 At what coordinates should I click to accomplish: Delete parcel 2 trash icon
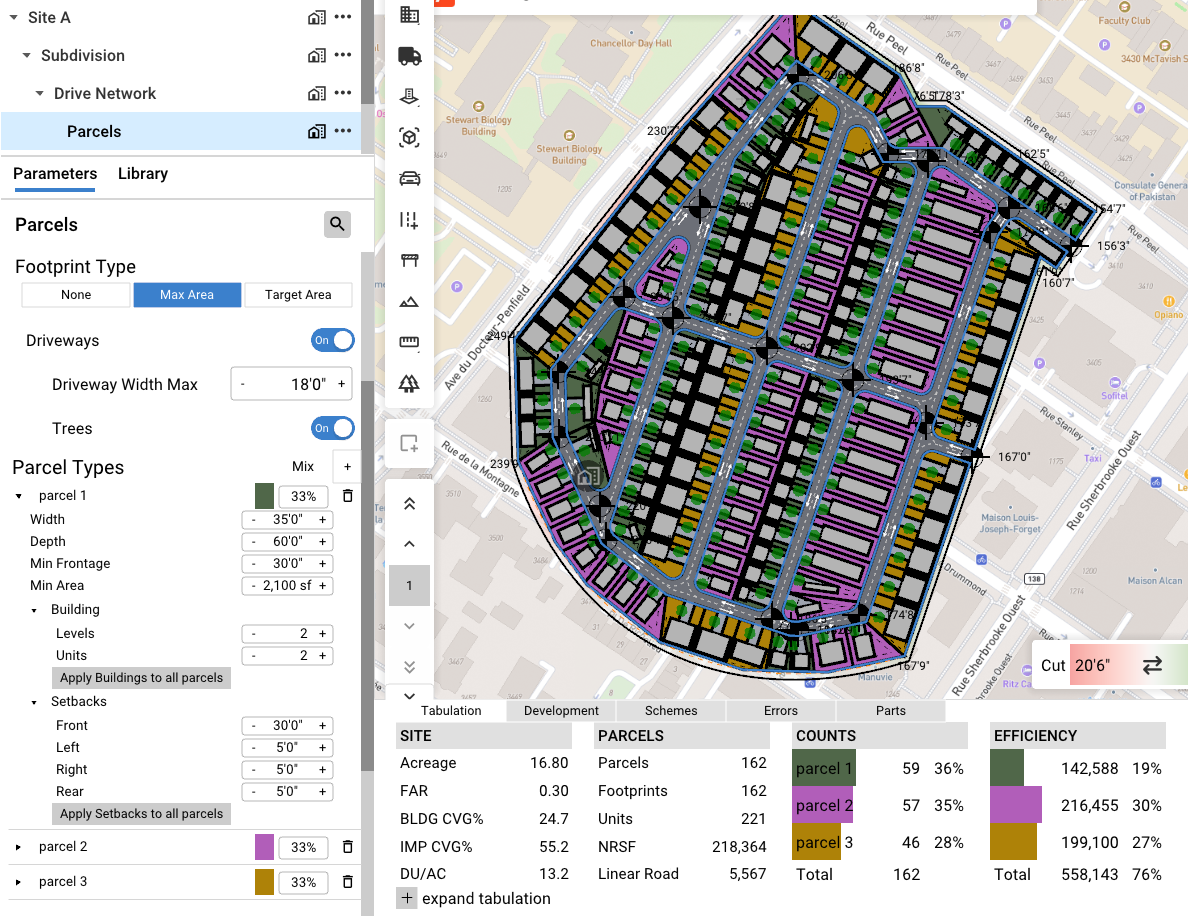tap(348, 846)
